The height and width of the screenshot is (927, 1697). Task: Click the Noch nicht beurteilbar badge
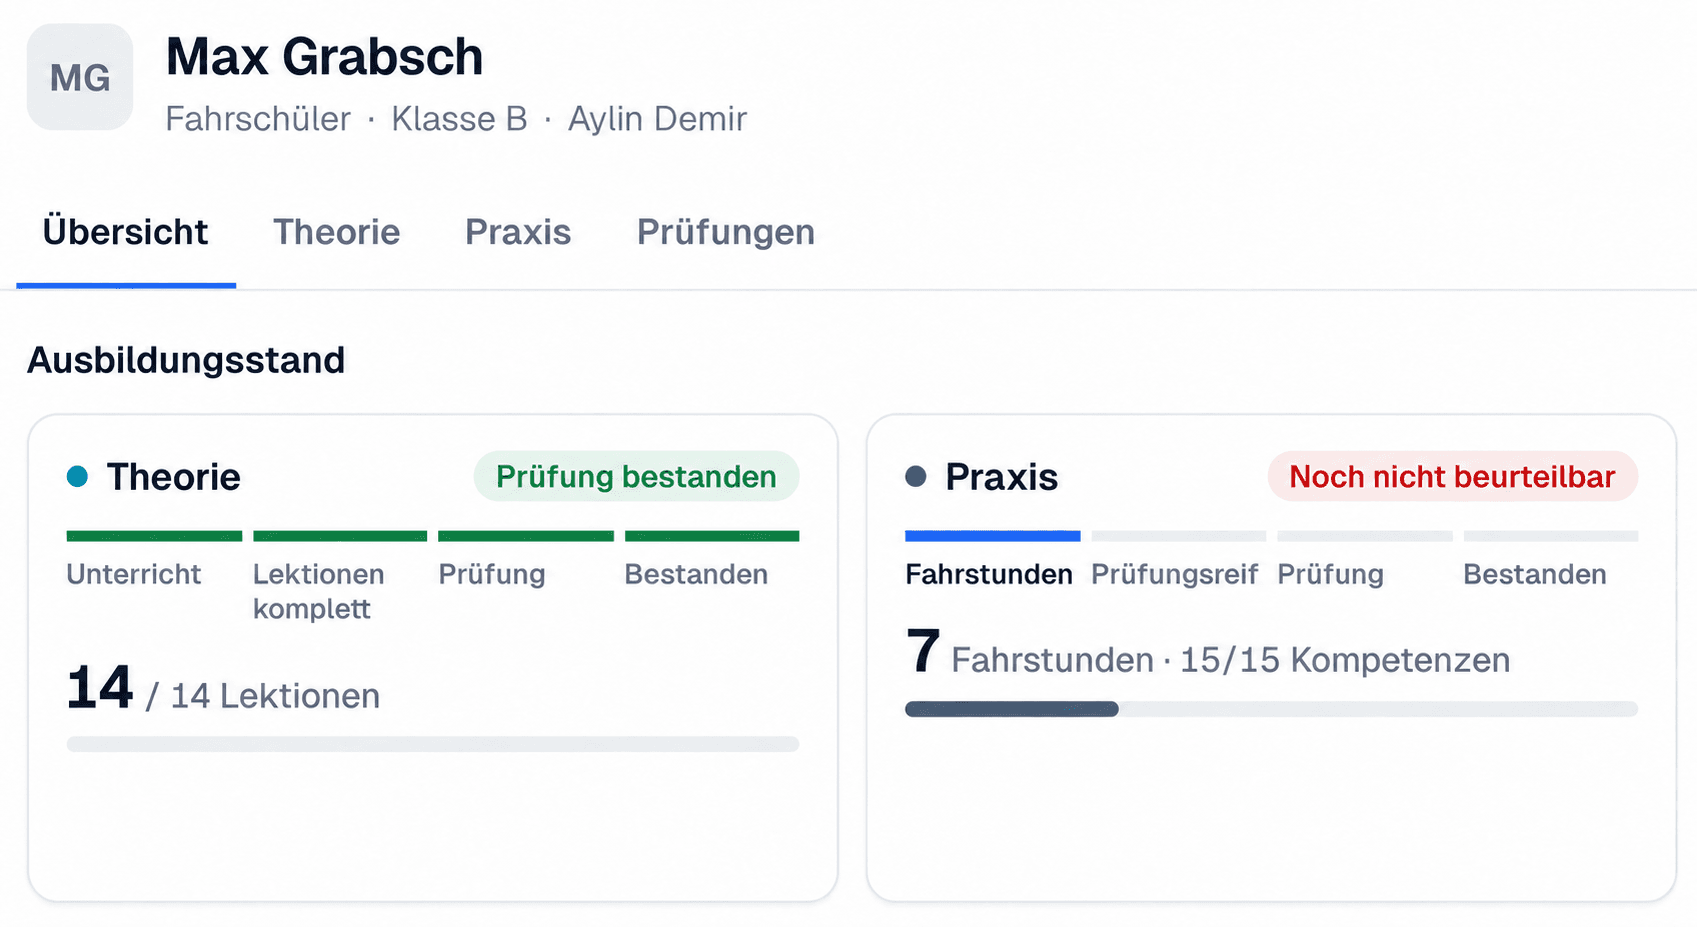pos(1452,476)
